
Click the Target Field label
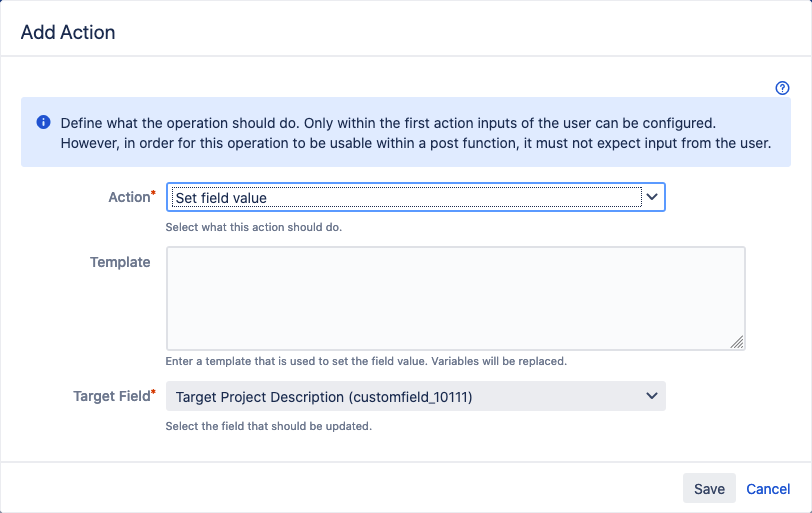pyautogui.click(x=111, y=396)
